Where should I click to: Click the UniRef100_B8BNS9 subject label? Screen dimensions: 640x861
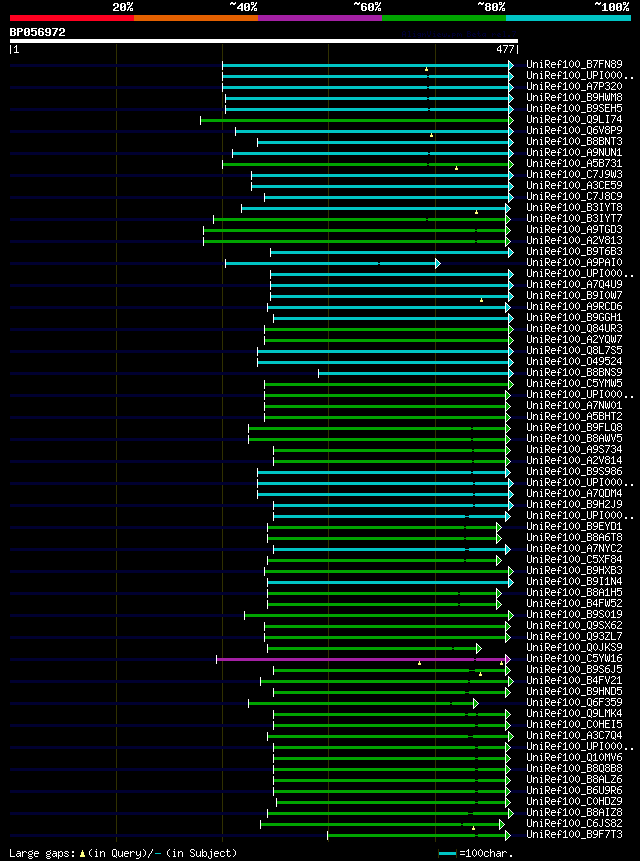pyautogui.click(x=574, y=372)
